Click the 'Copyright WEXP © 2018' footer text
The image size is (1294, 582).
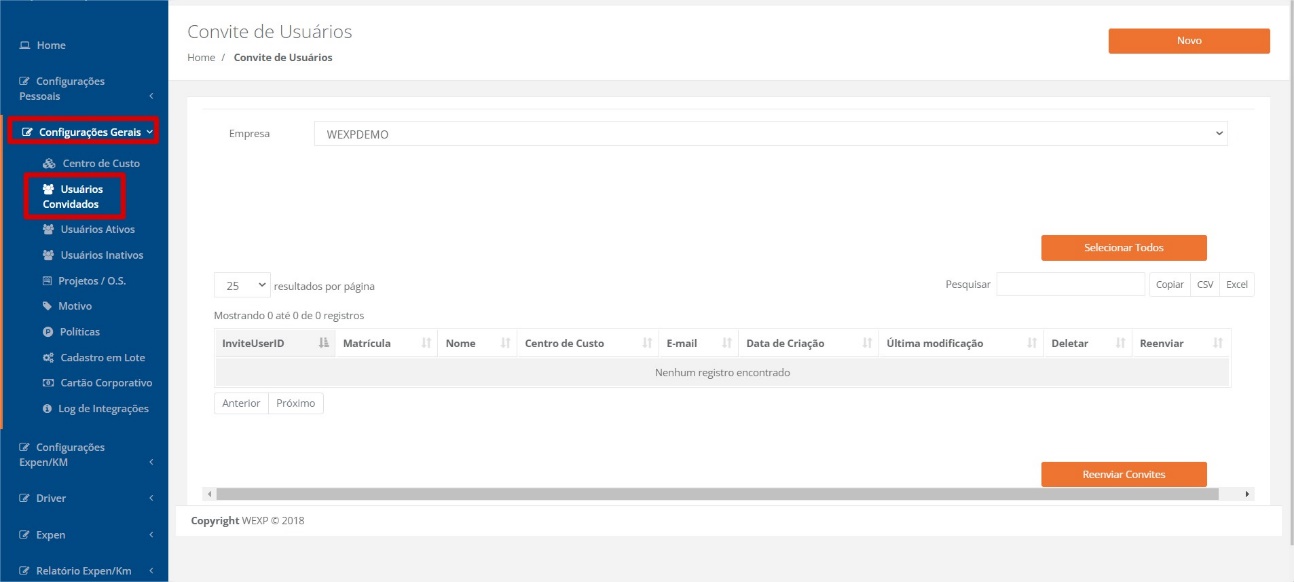click(248, 521)
